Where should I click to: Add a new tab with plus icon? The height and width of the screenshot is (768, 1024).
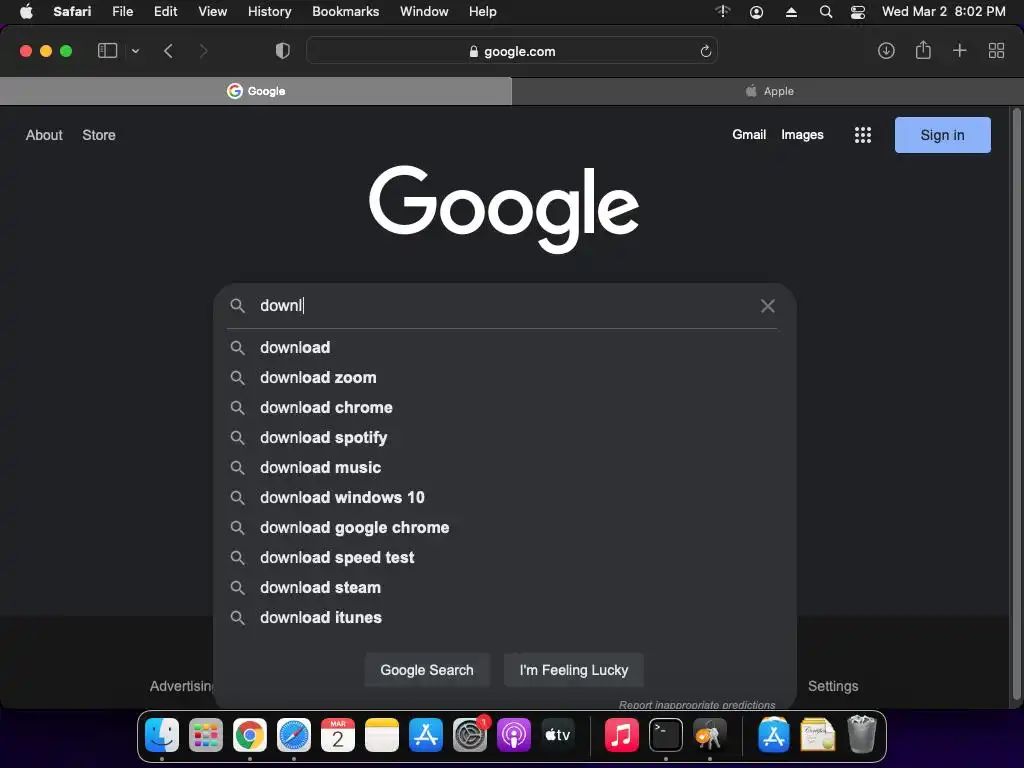point(959,50)
